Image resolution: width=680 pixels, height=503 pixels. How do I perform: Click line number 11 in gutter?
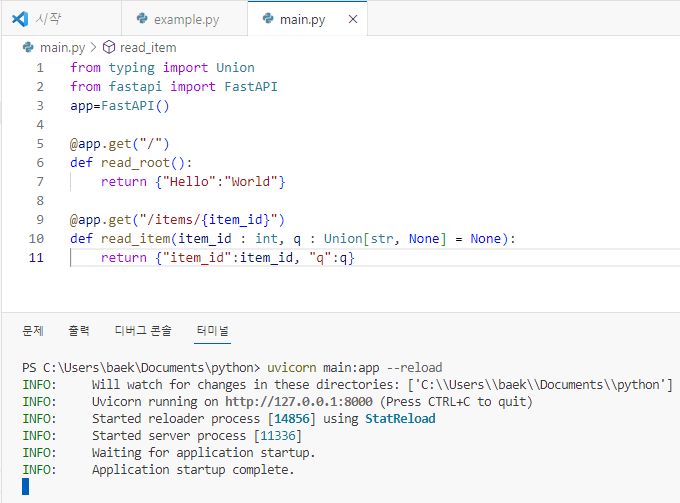pyautogui.click(x=36, y=258)
